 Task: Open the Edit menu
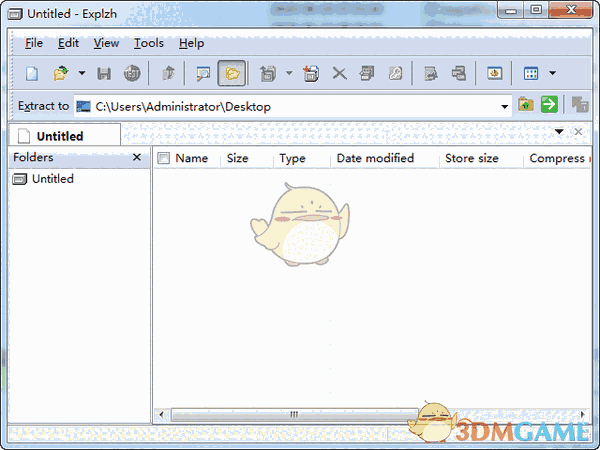click(68, 43)
